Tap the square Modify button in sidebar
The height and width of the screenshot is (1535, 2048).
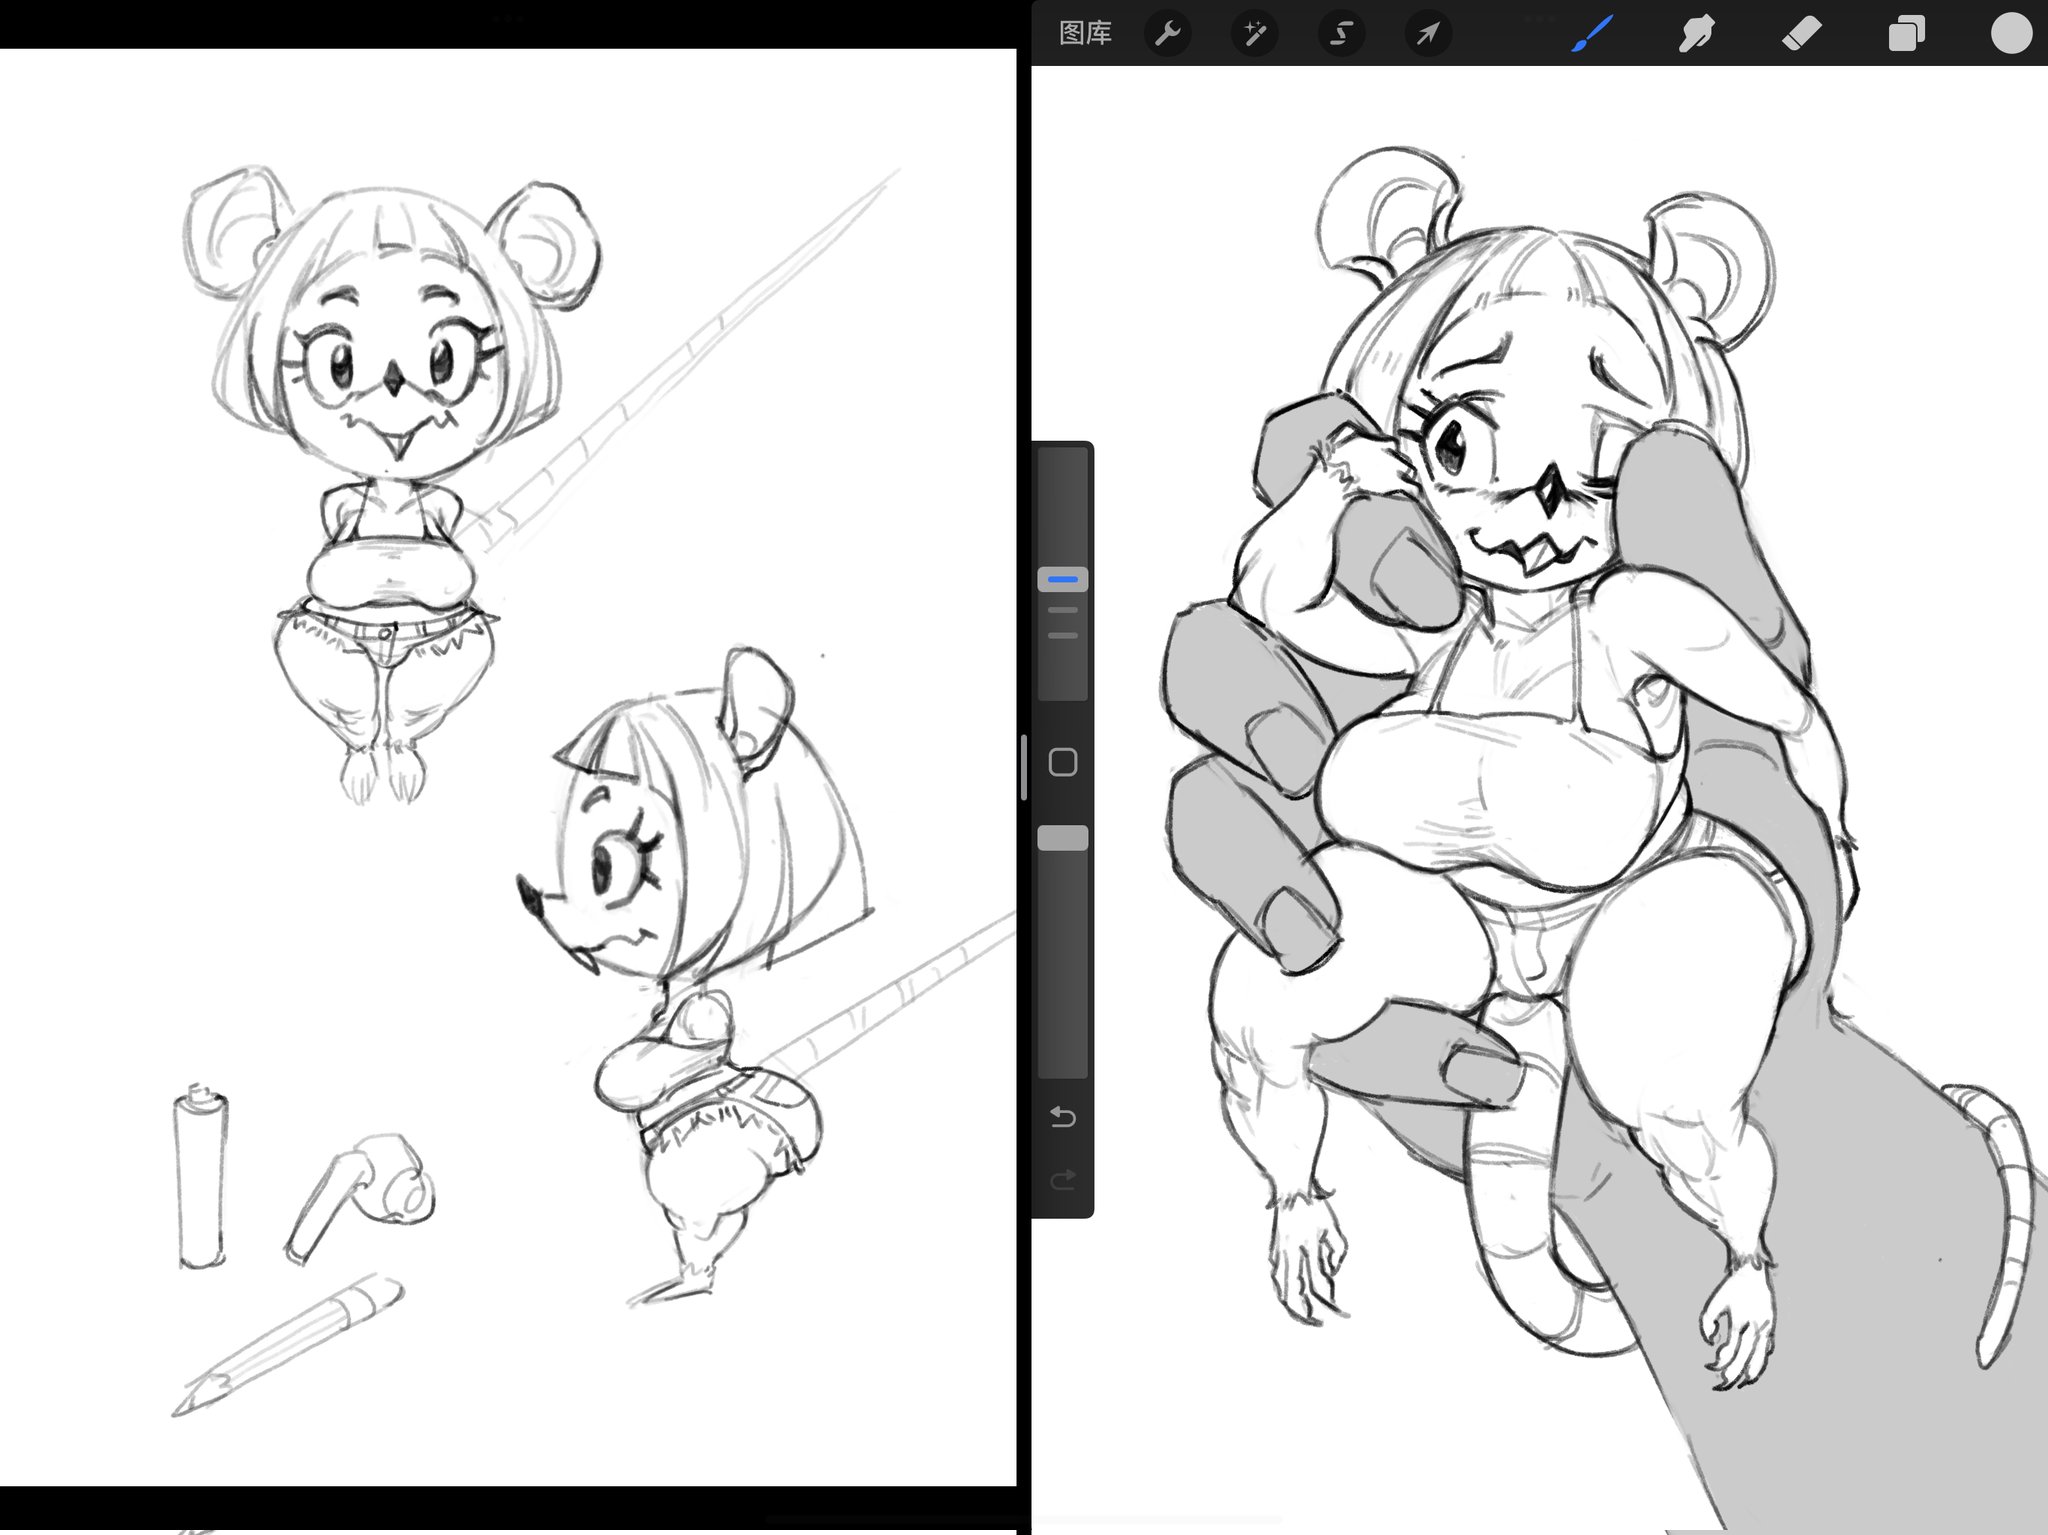[x=1063, y=763]
